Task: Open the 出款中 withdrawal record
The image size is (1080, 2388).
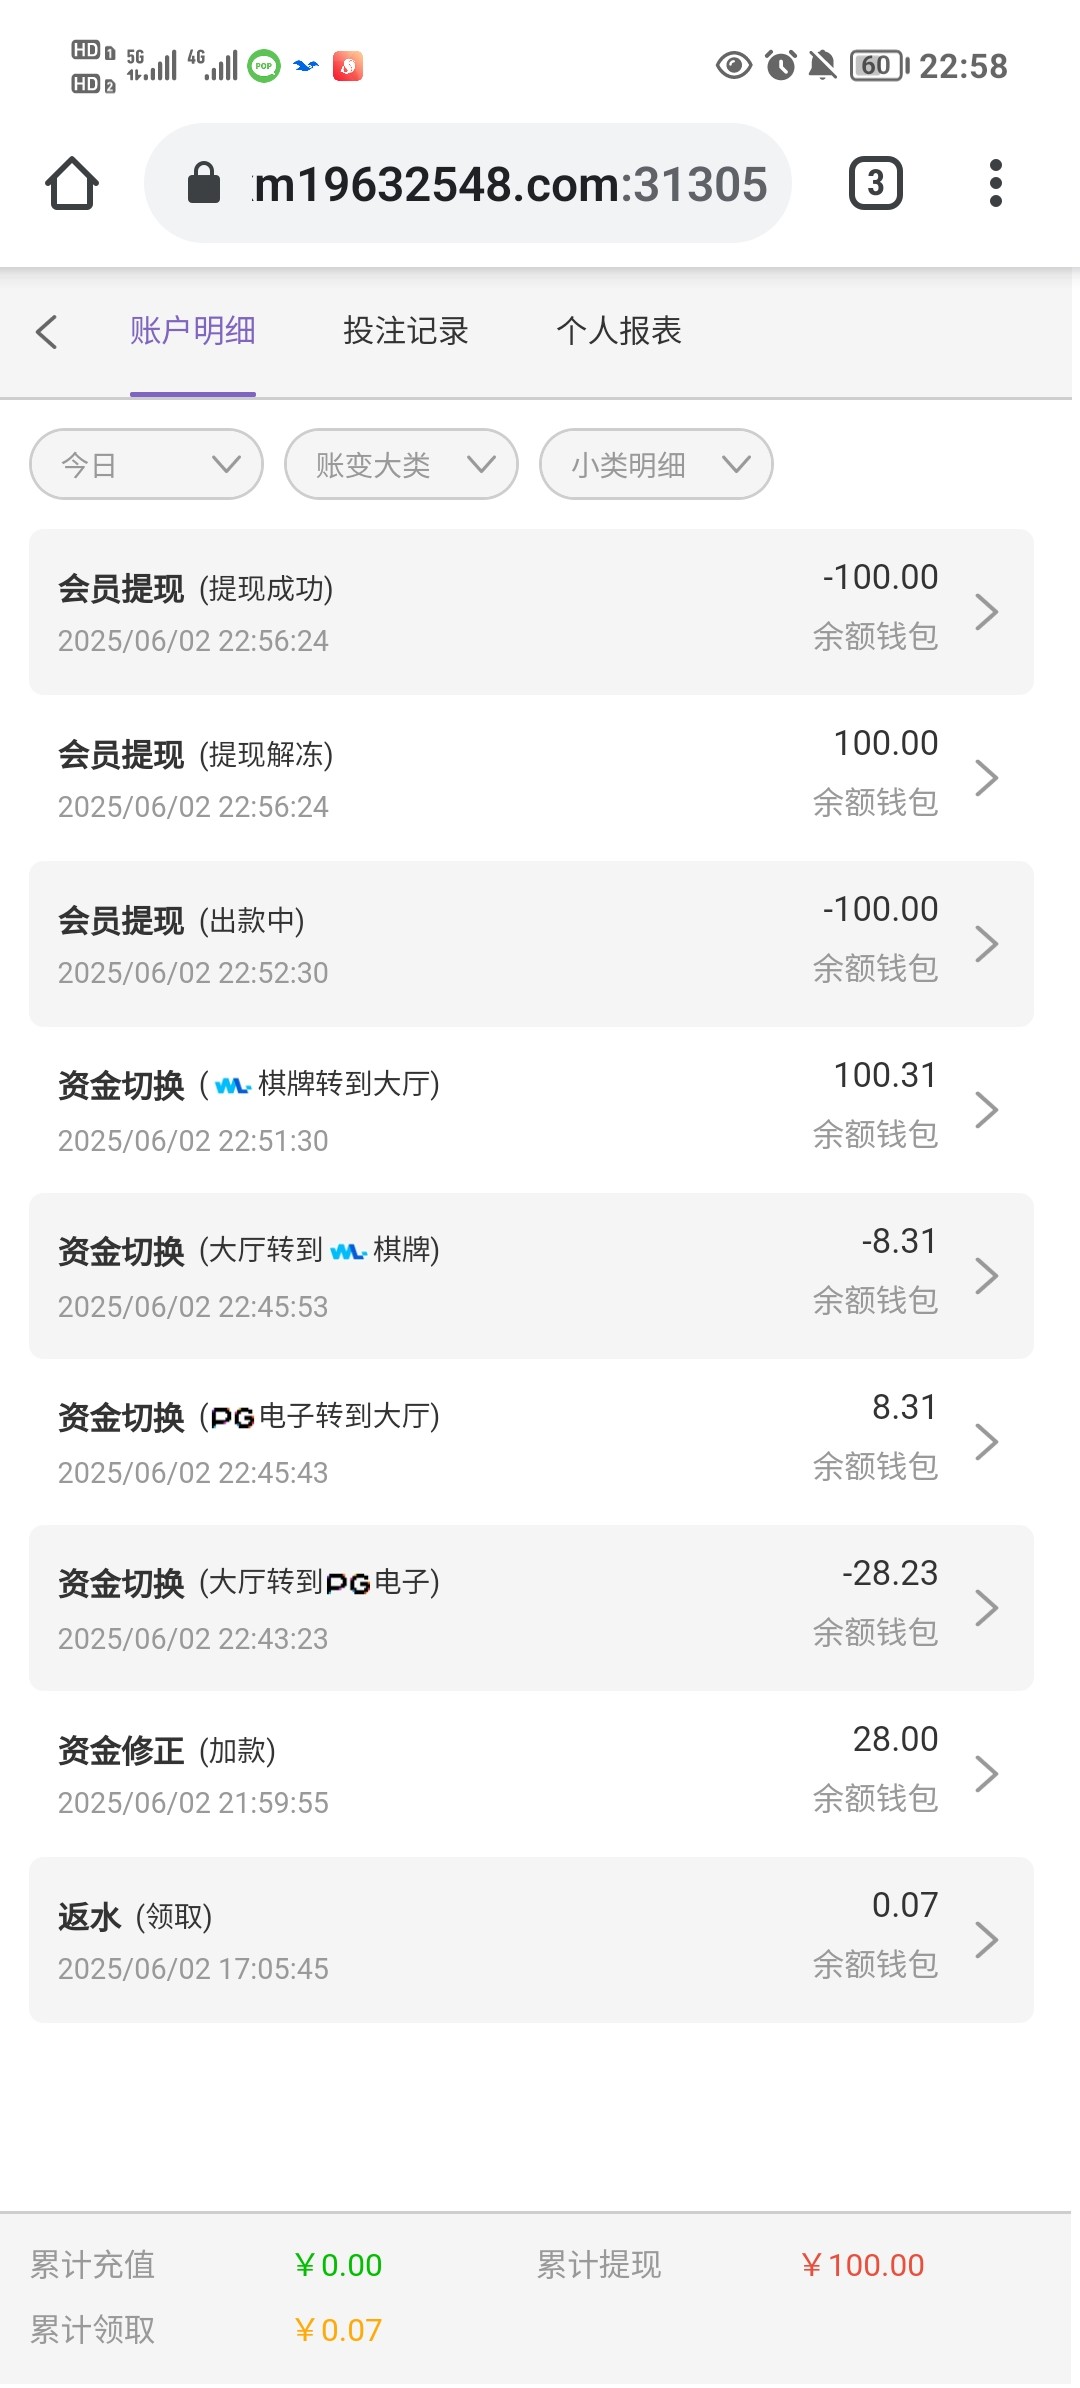Action: [500, 944]
